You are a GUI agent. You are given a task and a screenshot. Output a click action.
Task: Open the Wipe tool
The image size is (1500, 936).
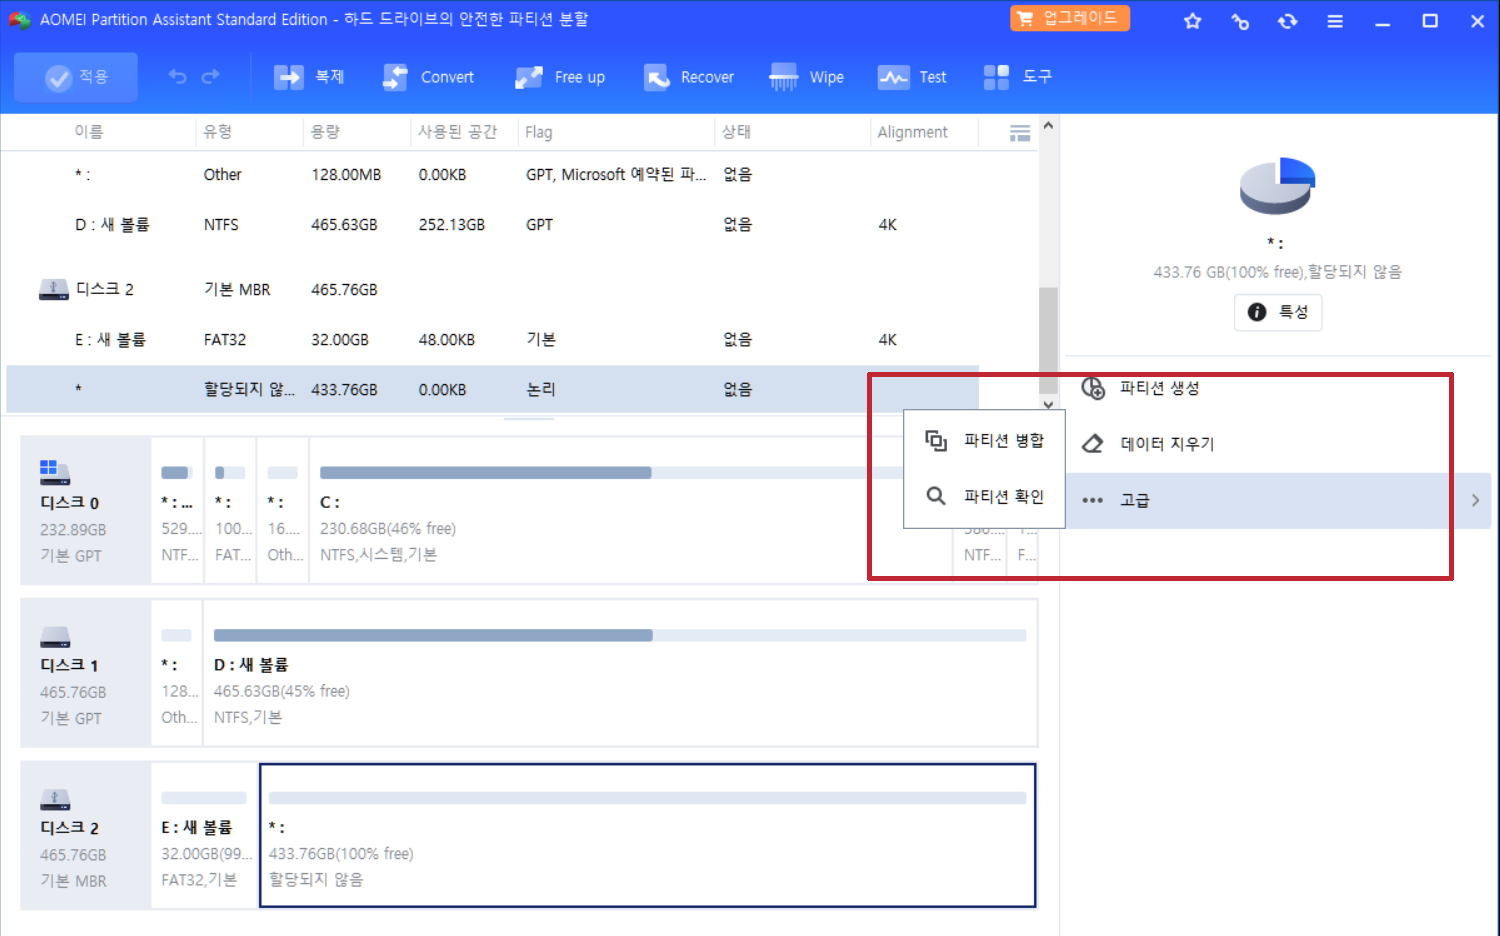pyautogui.click(x=807, y=77)
